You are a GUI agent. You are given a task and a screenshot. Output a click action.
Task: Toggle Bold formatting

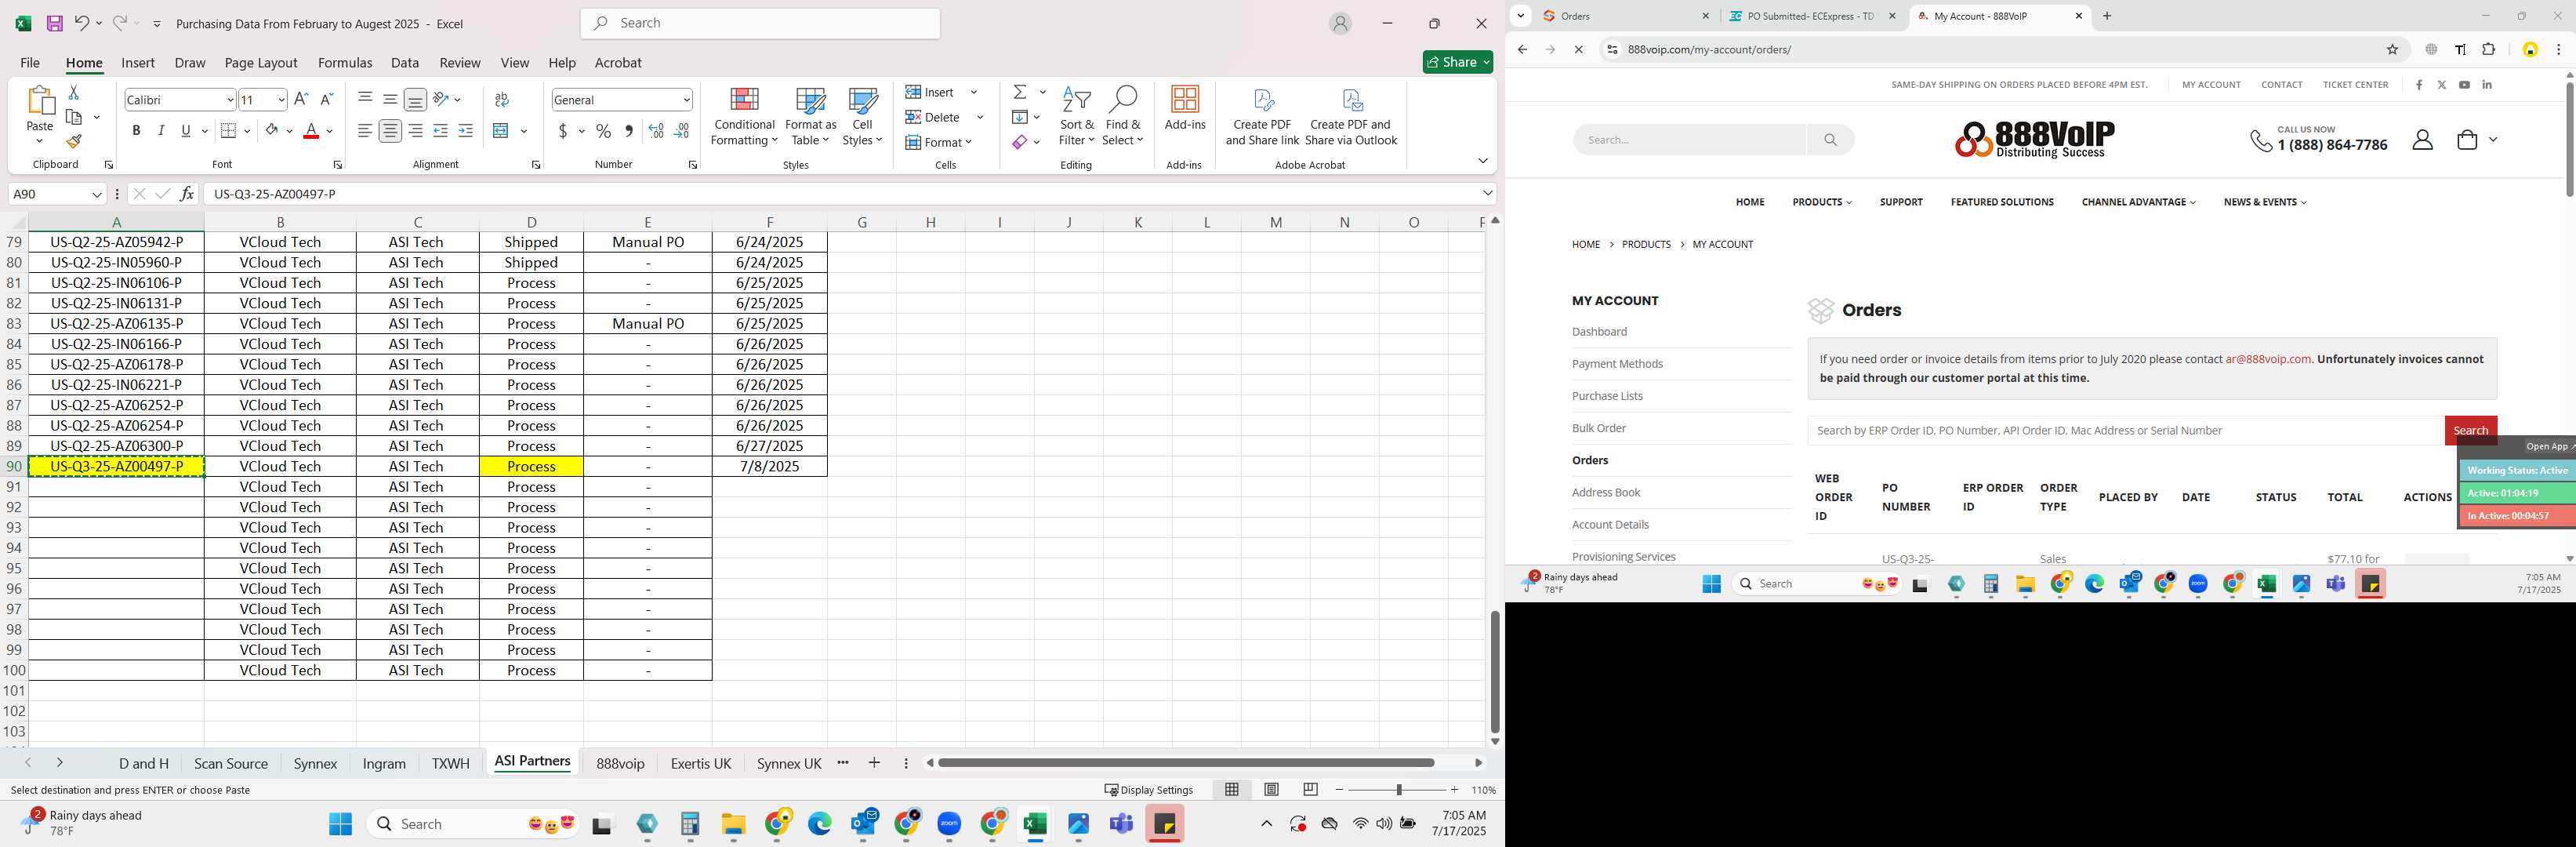click(x=136, y=131)
